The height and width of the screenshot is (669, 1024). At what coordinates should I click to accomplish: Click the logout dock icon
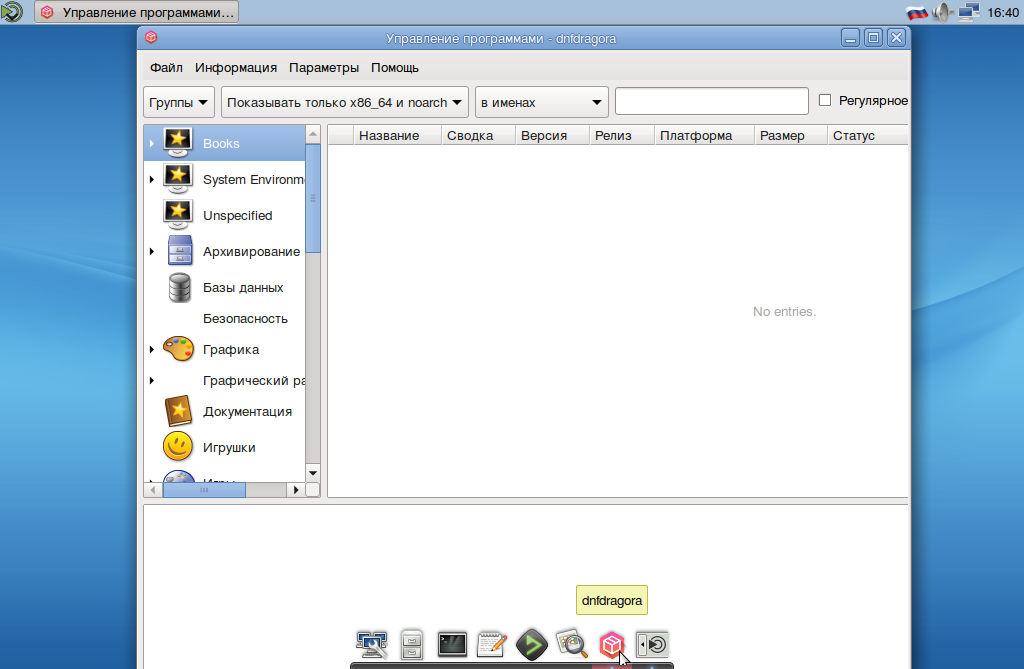point(652,645)
